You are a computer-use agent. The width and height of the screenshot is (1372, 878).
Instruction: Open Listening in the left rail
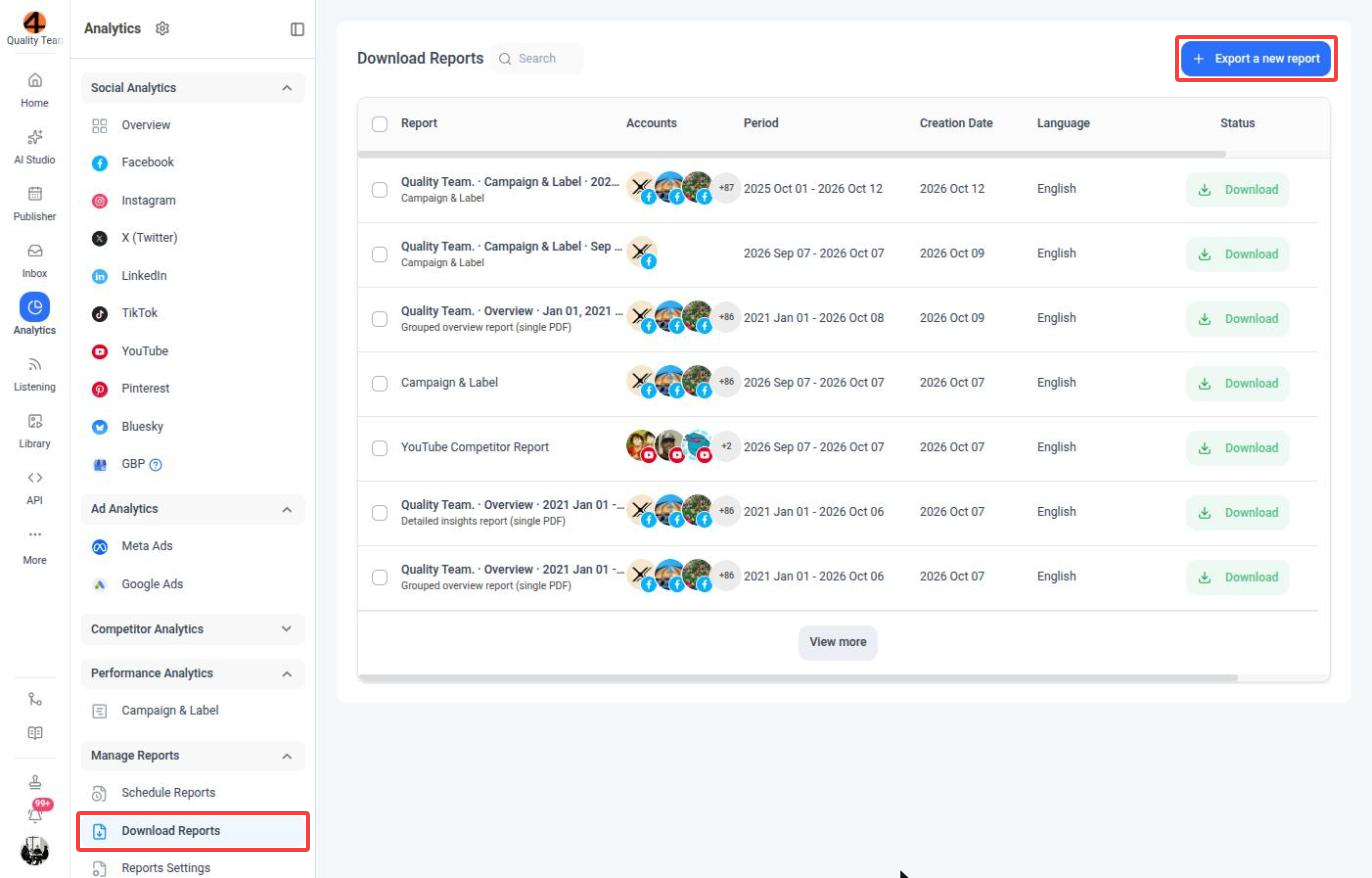(35, 373)
